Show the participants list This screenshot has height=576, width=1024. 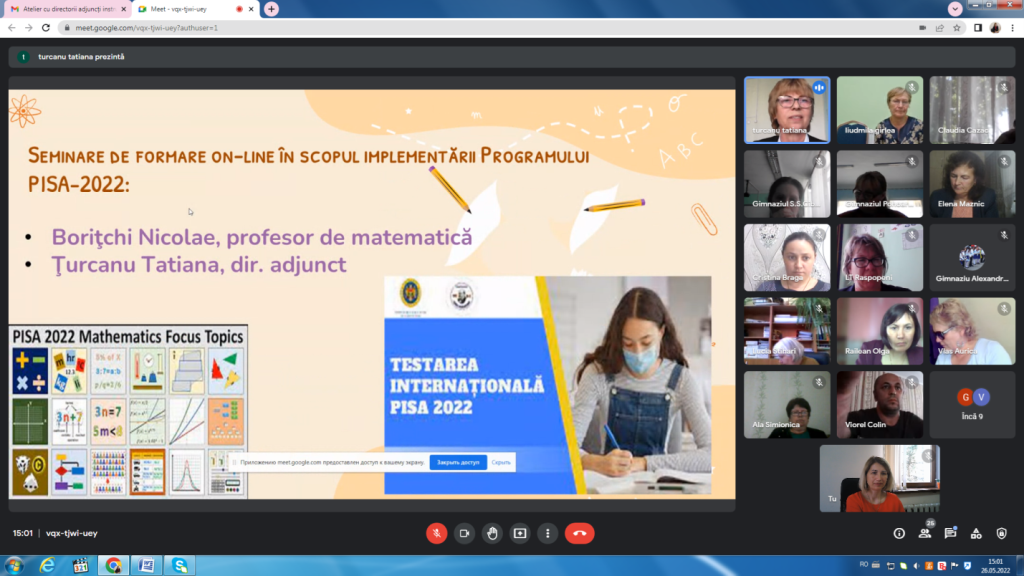[925, 534]
